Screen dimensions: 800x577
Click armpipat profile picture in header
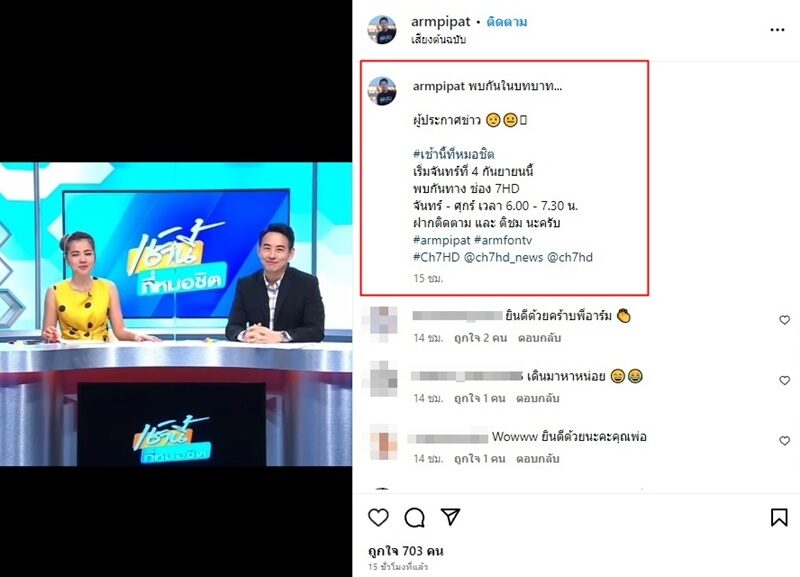click(x=382, y=30)
